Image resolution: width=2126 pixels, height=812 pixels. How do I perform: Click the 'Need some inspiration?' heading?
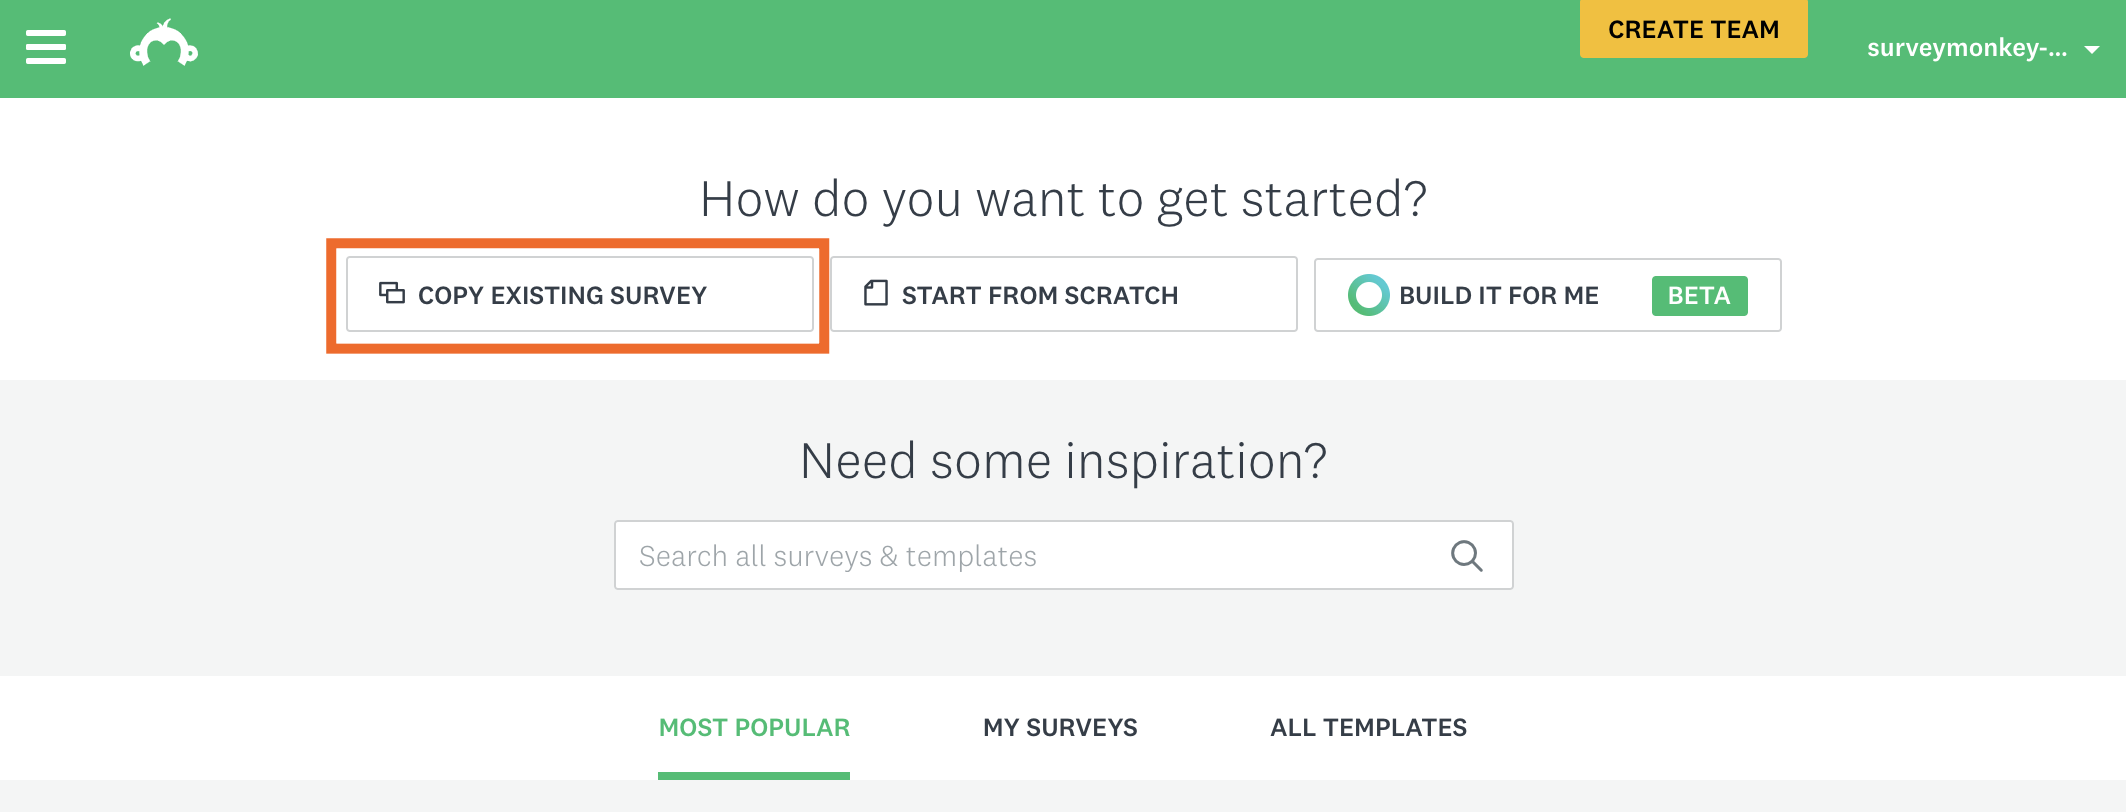click(1063, 461)
